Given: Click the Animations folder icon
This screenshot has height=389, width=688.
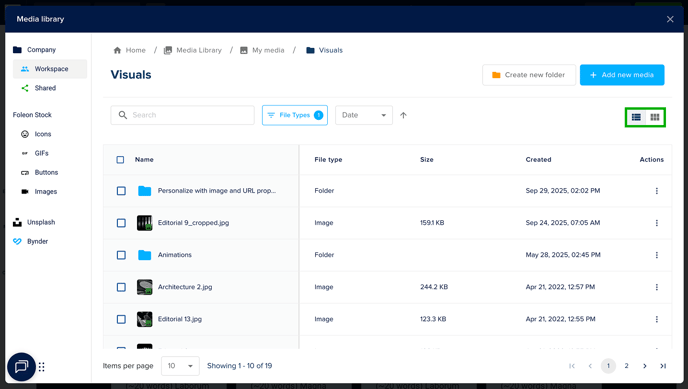Looking at the screenshot, I should coord(144,255).
